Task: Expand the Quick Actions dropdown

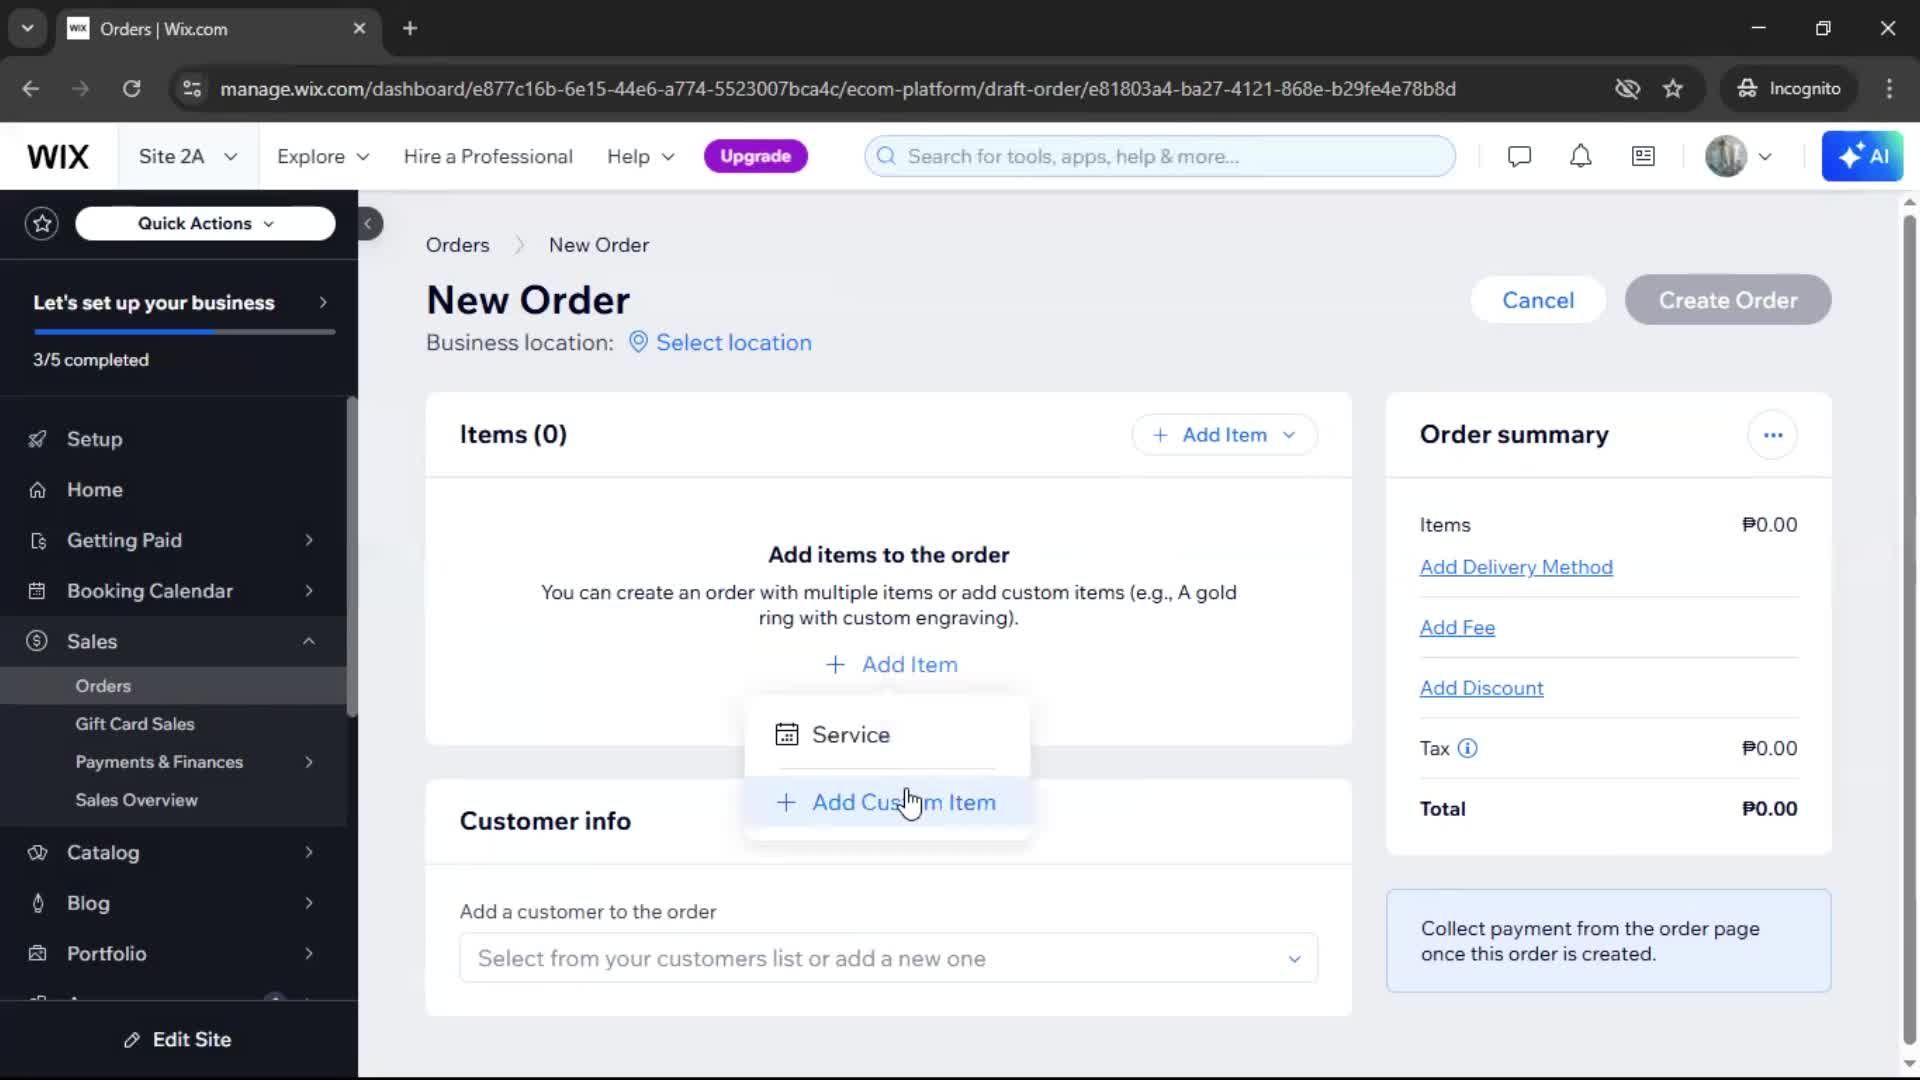Action: 205,223
